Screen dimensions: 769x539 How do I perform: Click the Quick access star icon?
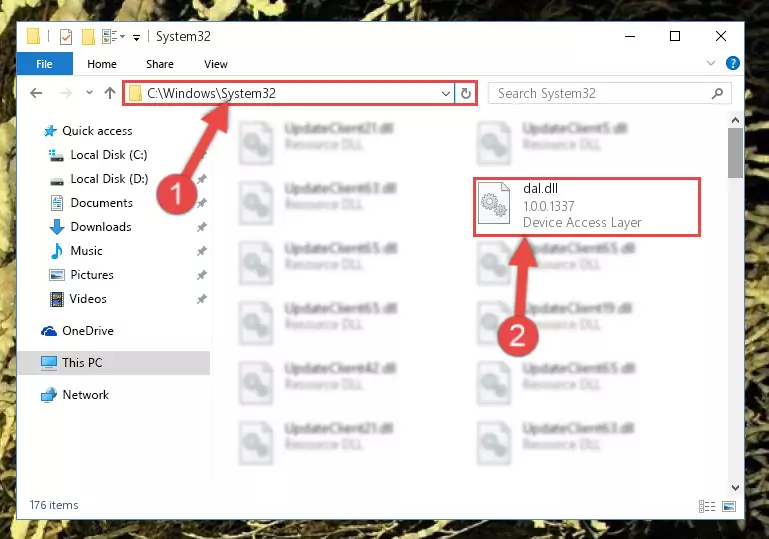tap(50, 131)
